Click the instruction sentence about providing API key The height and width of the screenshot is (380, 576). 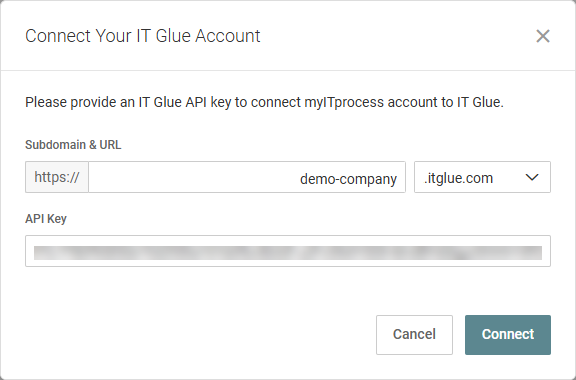coord(264,102)
